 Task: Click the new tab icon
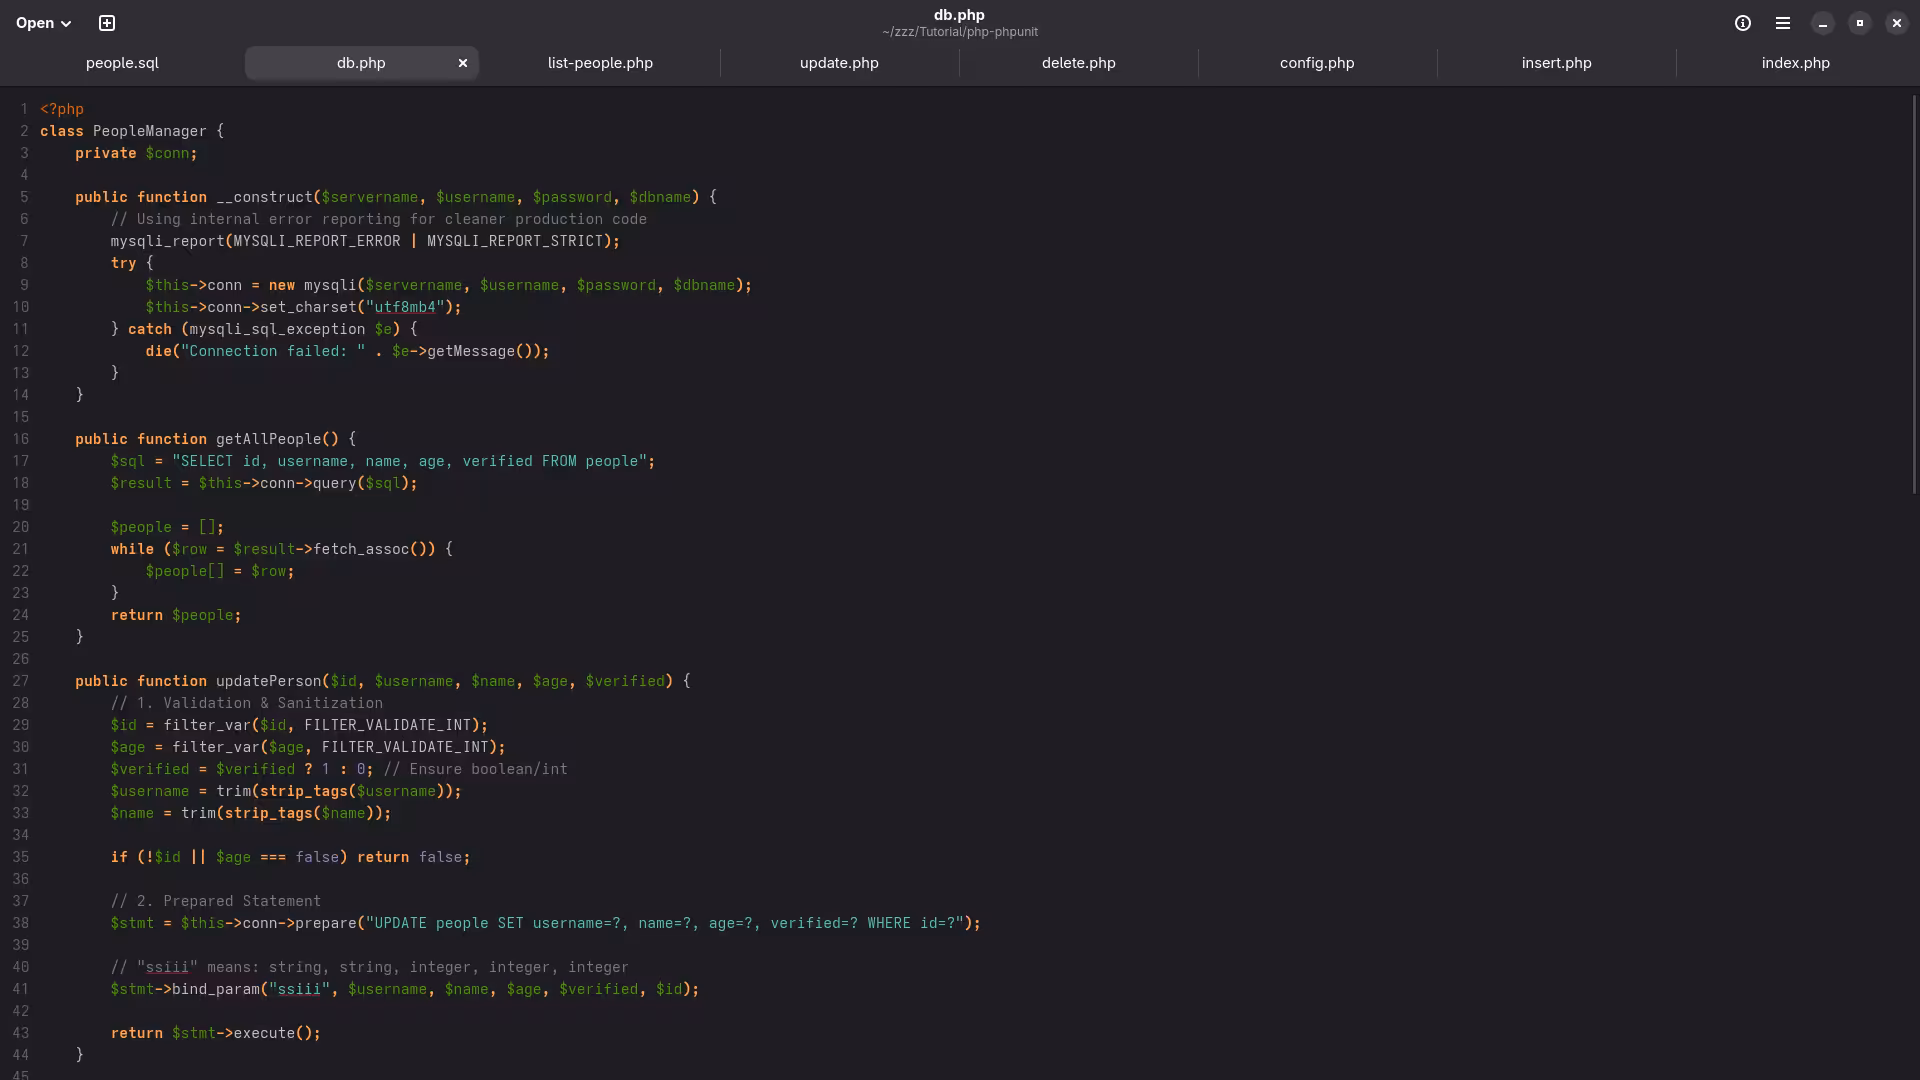[107, 23]
